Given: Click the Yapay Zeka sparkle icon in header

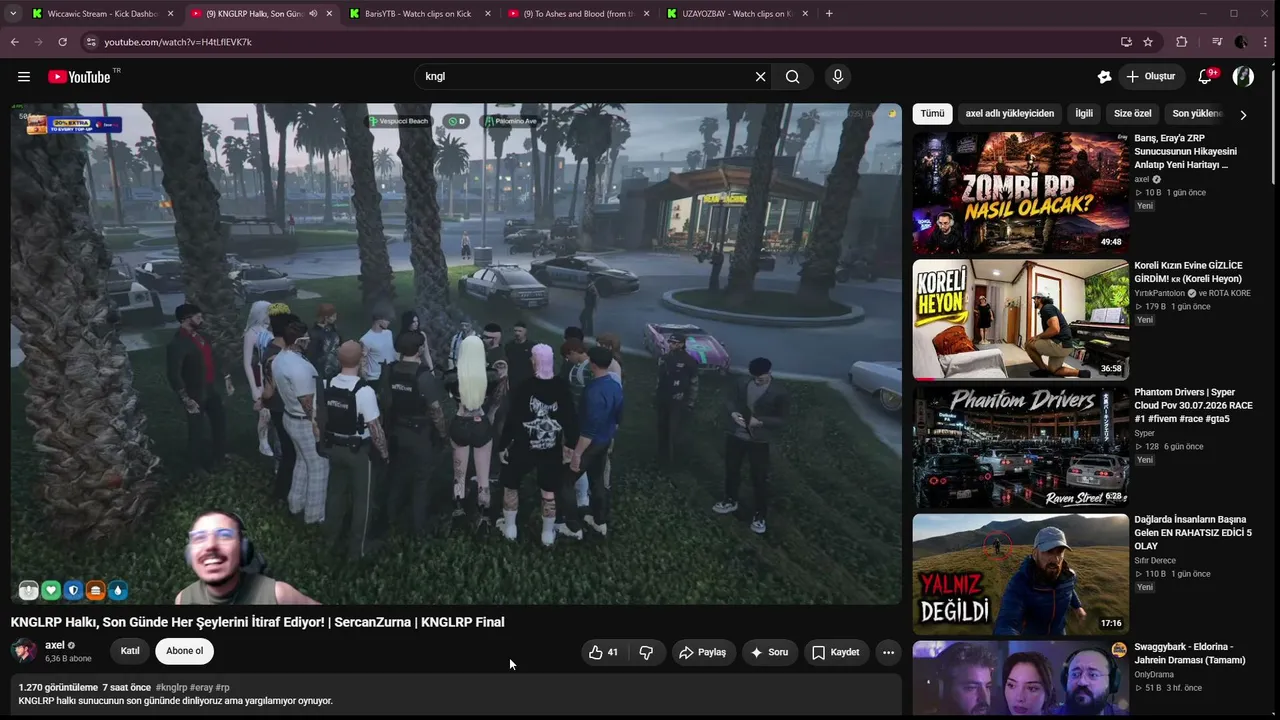Looking at the screenshot, I should [x=1104, y=77].
